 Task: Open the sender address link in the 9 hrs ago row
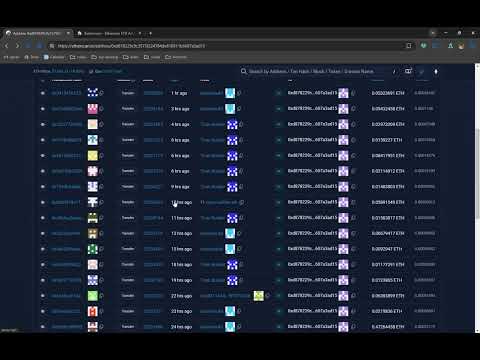tap(213, 187)
